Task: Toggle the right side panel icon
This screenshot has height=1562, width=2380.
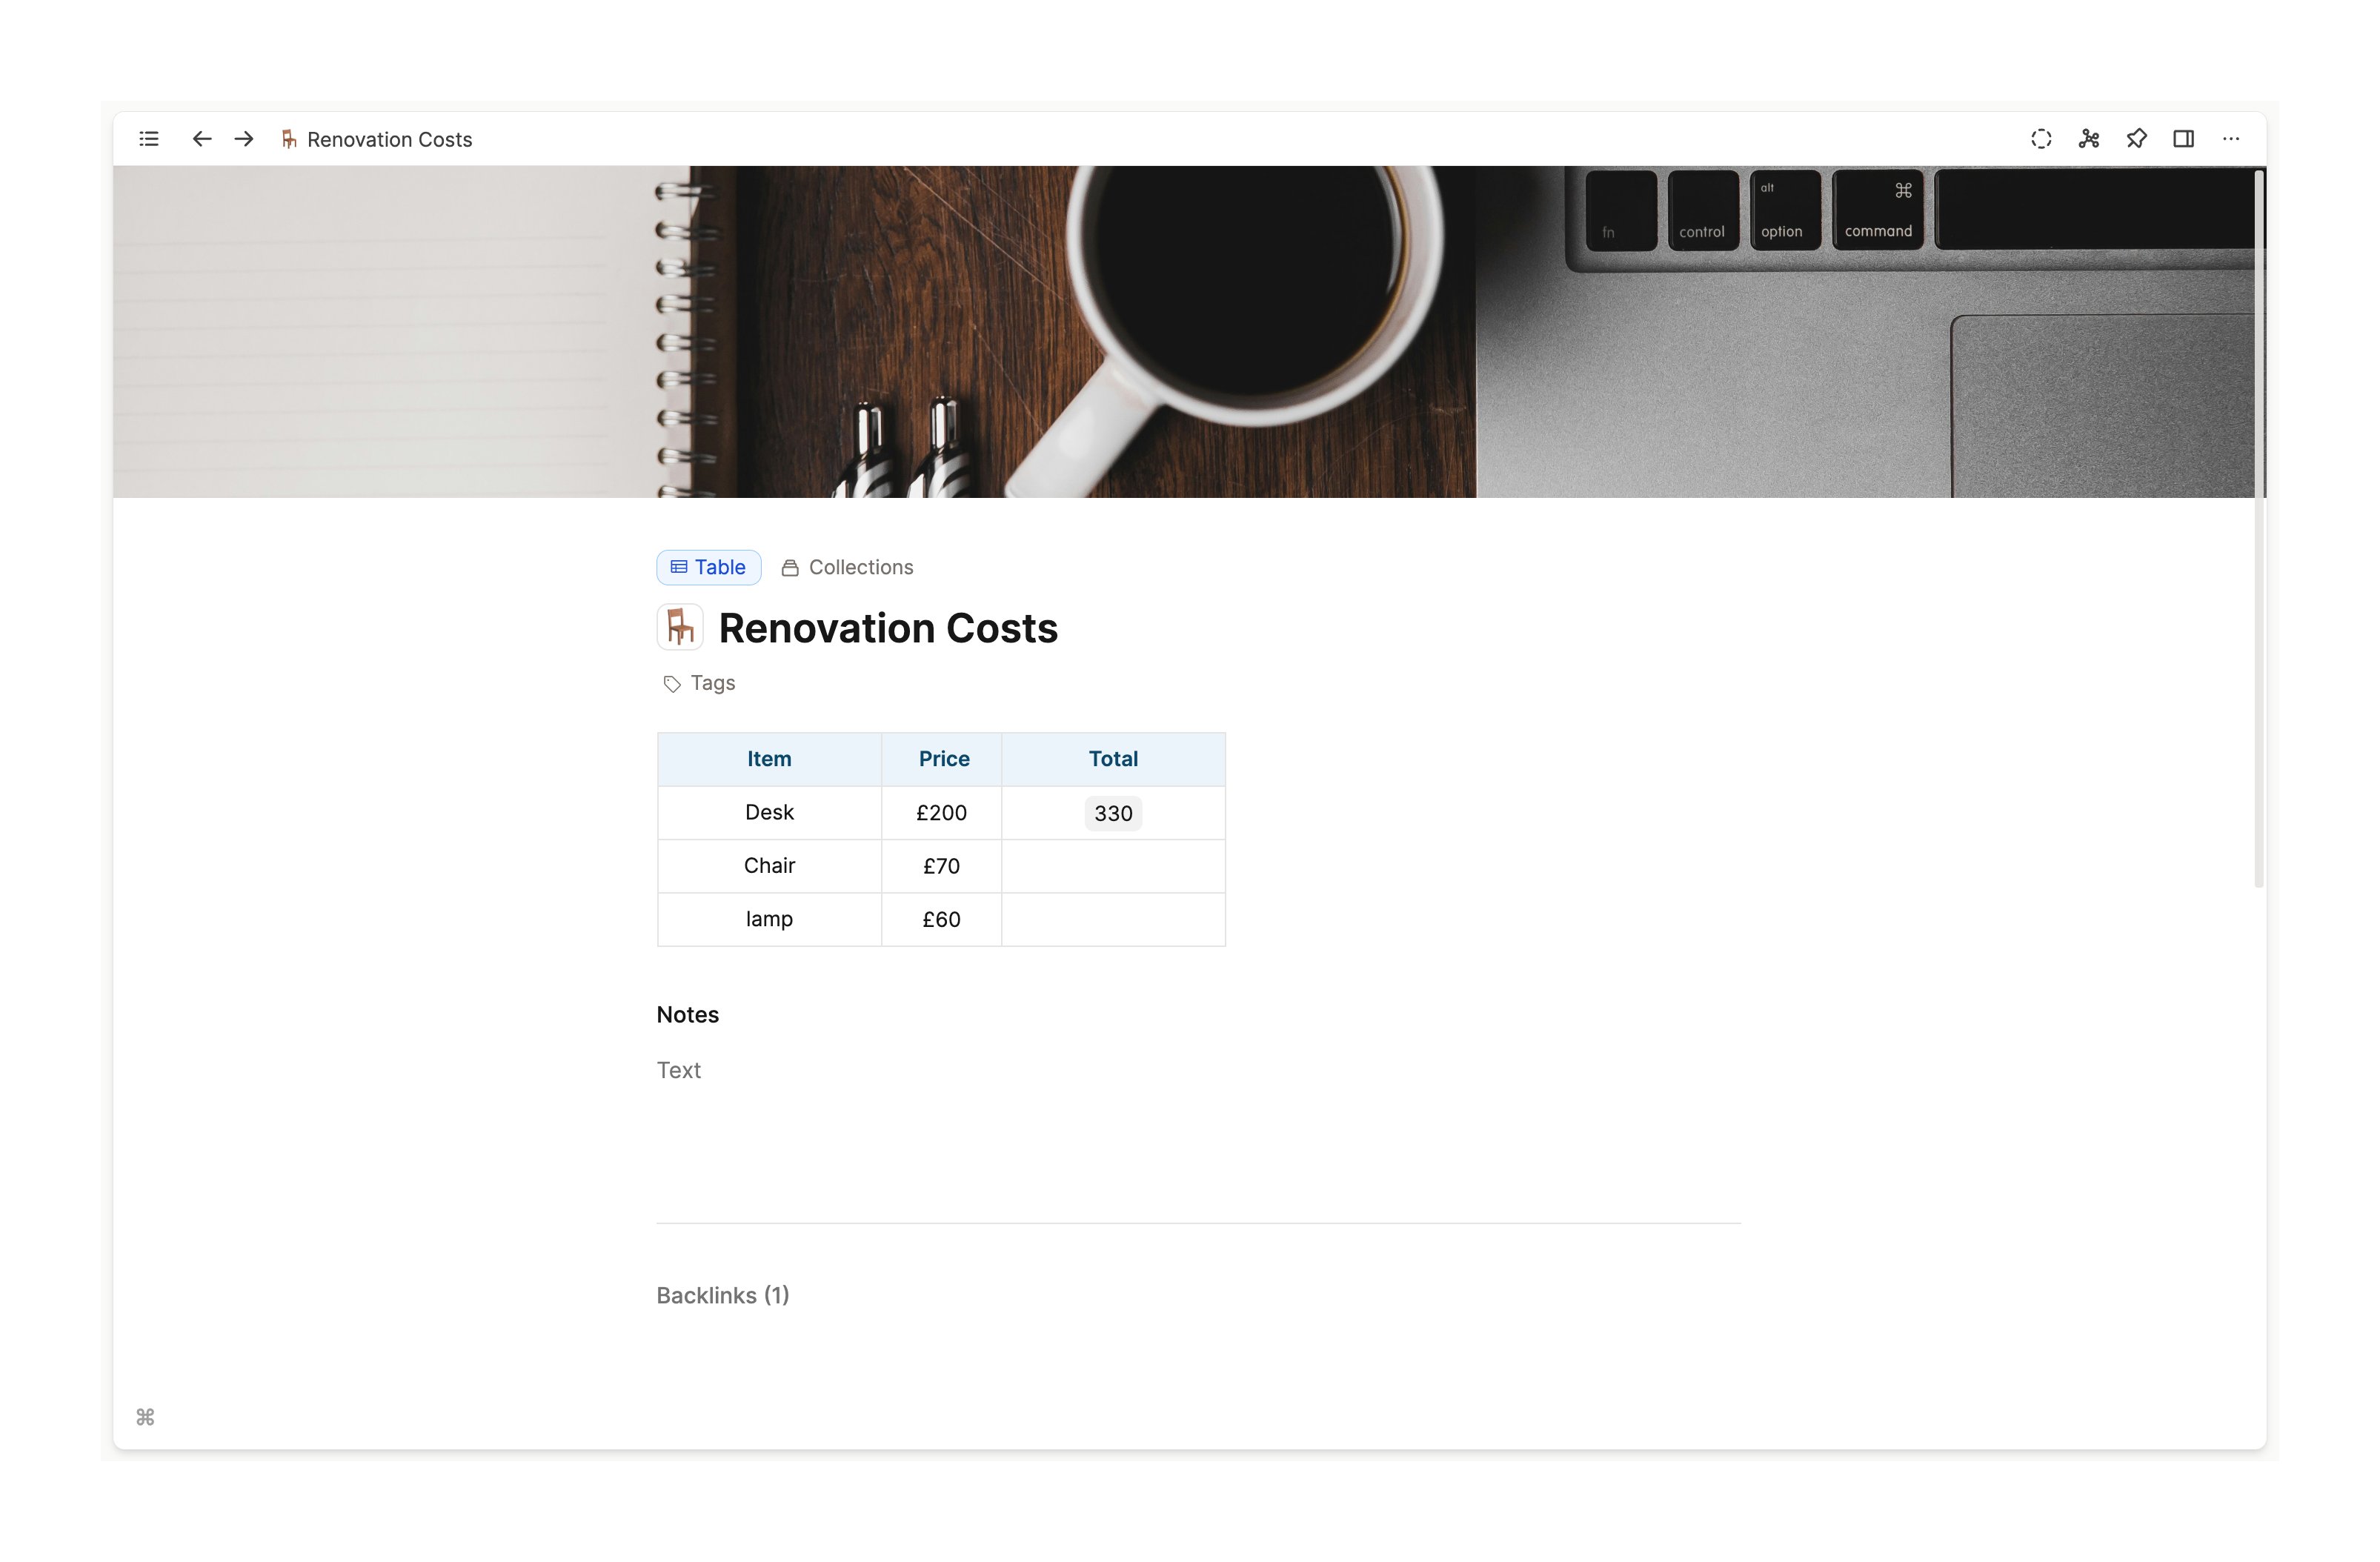Action: [x=2184, y=139]
